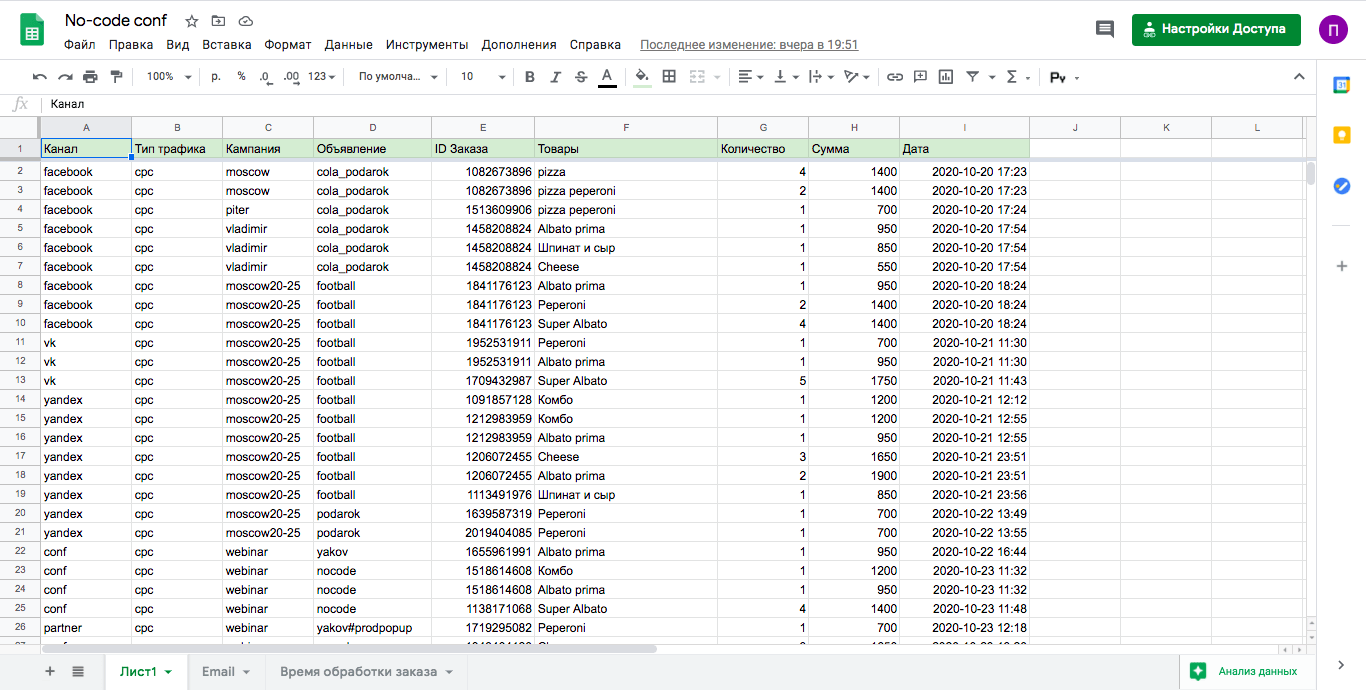1366x690 pixels.
Task: Open the Файл menu
Action: coord(80,45)
